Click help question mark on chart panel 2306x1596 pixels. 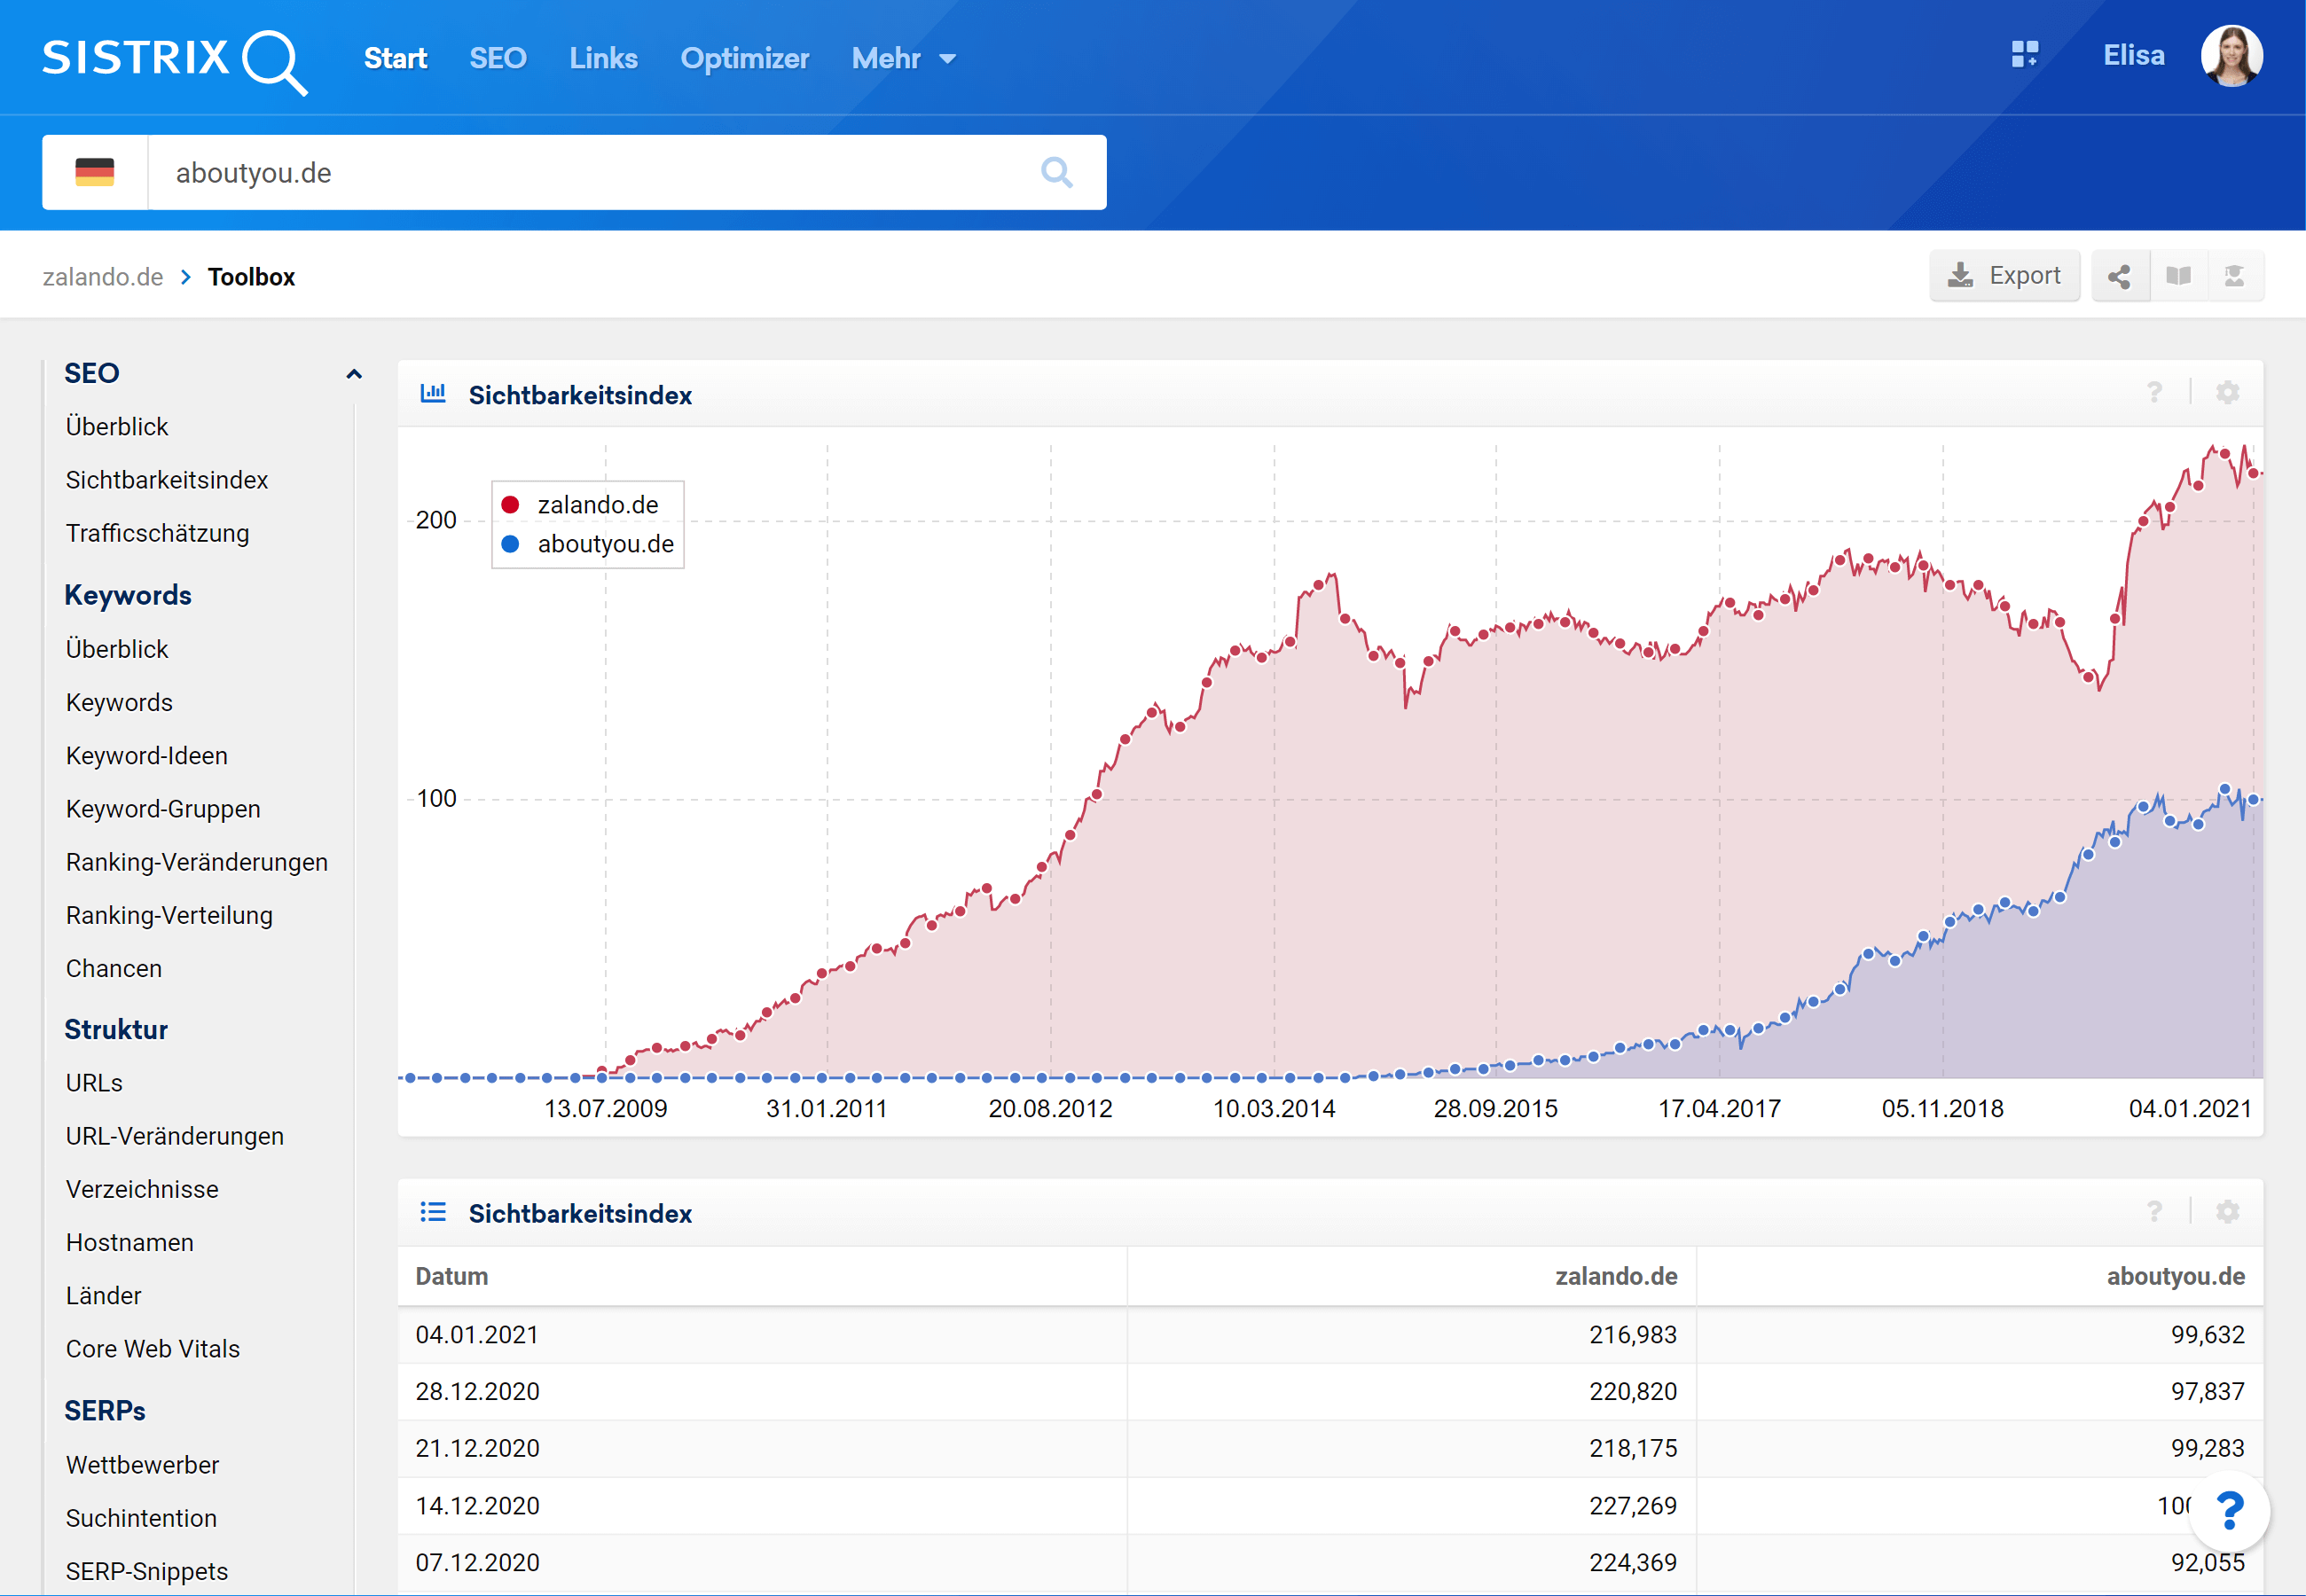2154,393
